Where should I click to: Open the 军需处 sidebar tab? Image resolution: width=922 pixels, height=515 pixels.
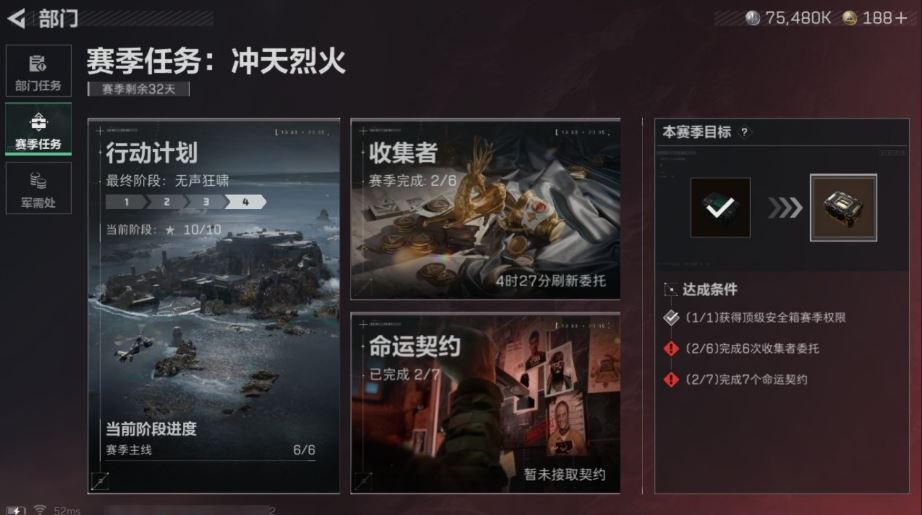click(38, 188)
